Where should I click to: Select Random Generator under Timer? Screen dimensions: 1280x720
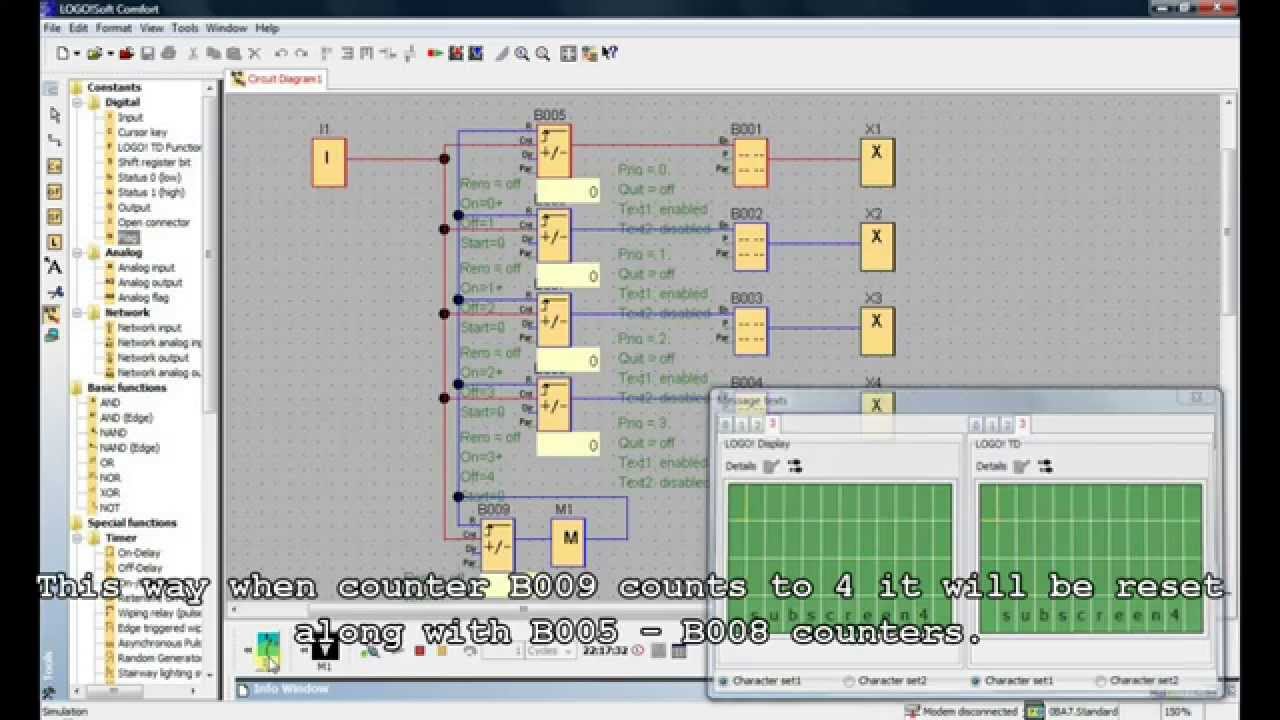coord(159,658)
